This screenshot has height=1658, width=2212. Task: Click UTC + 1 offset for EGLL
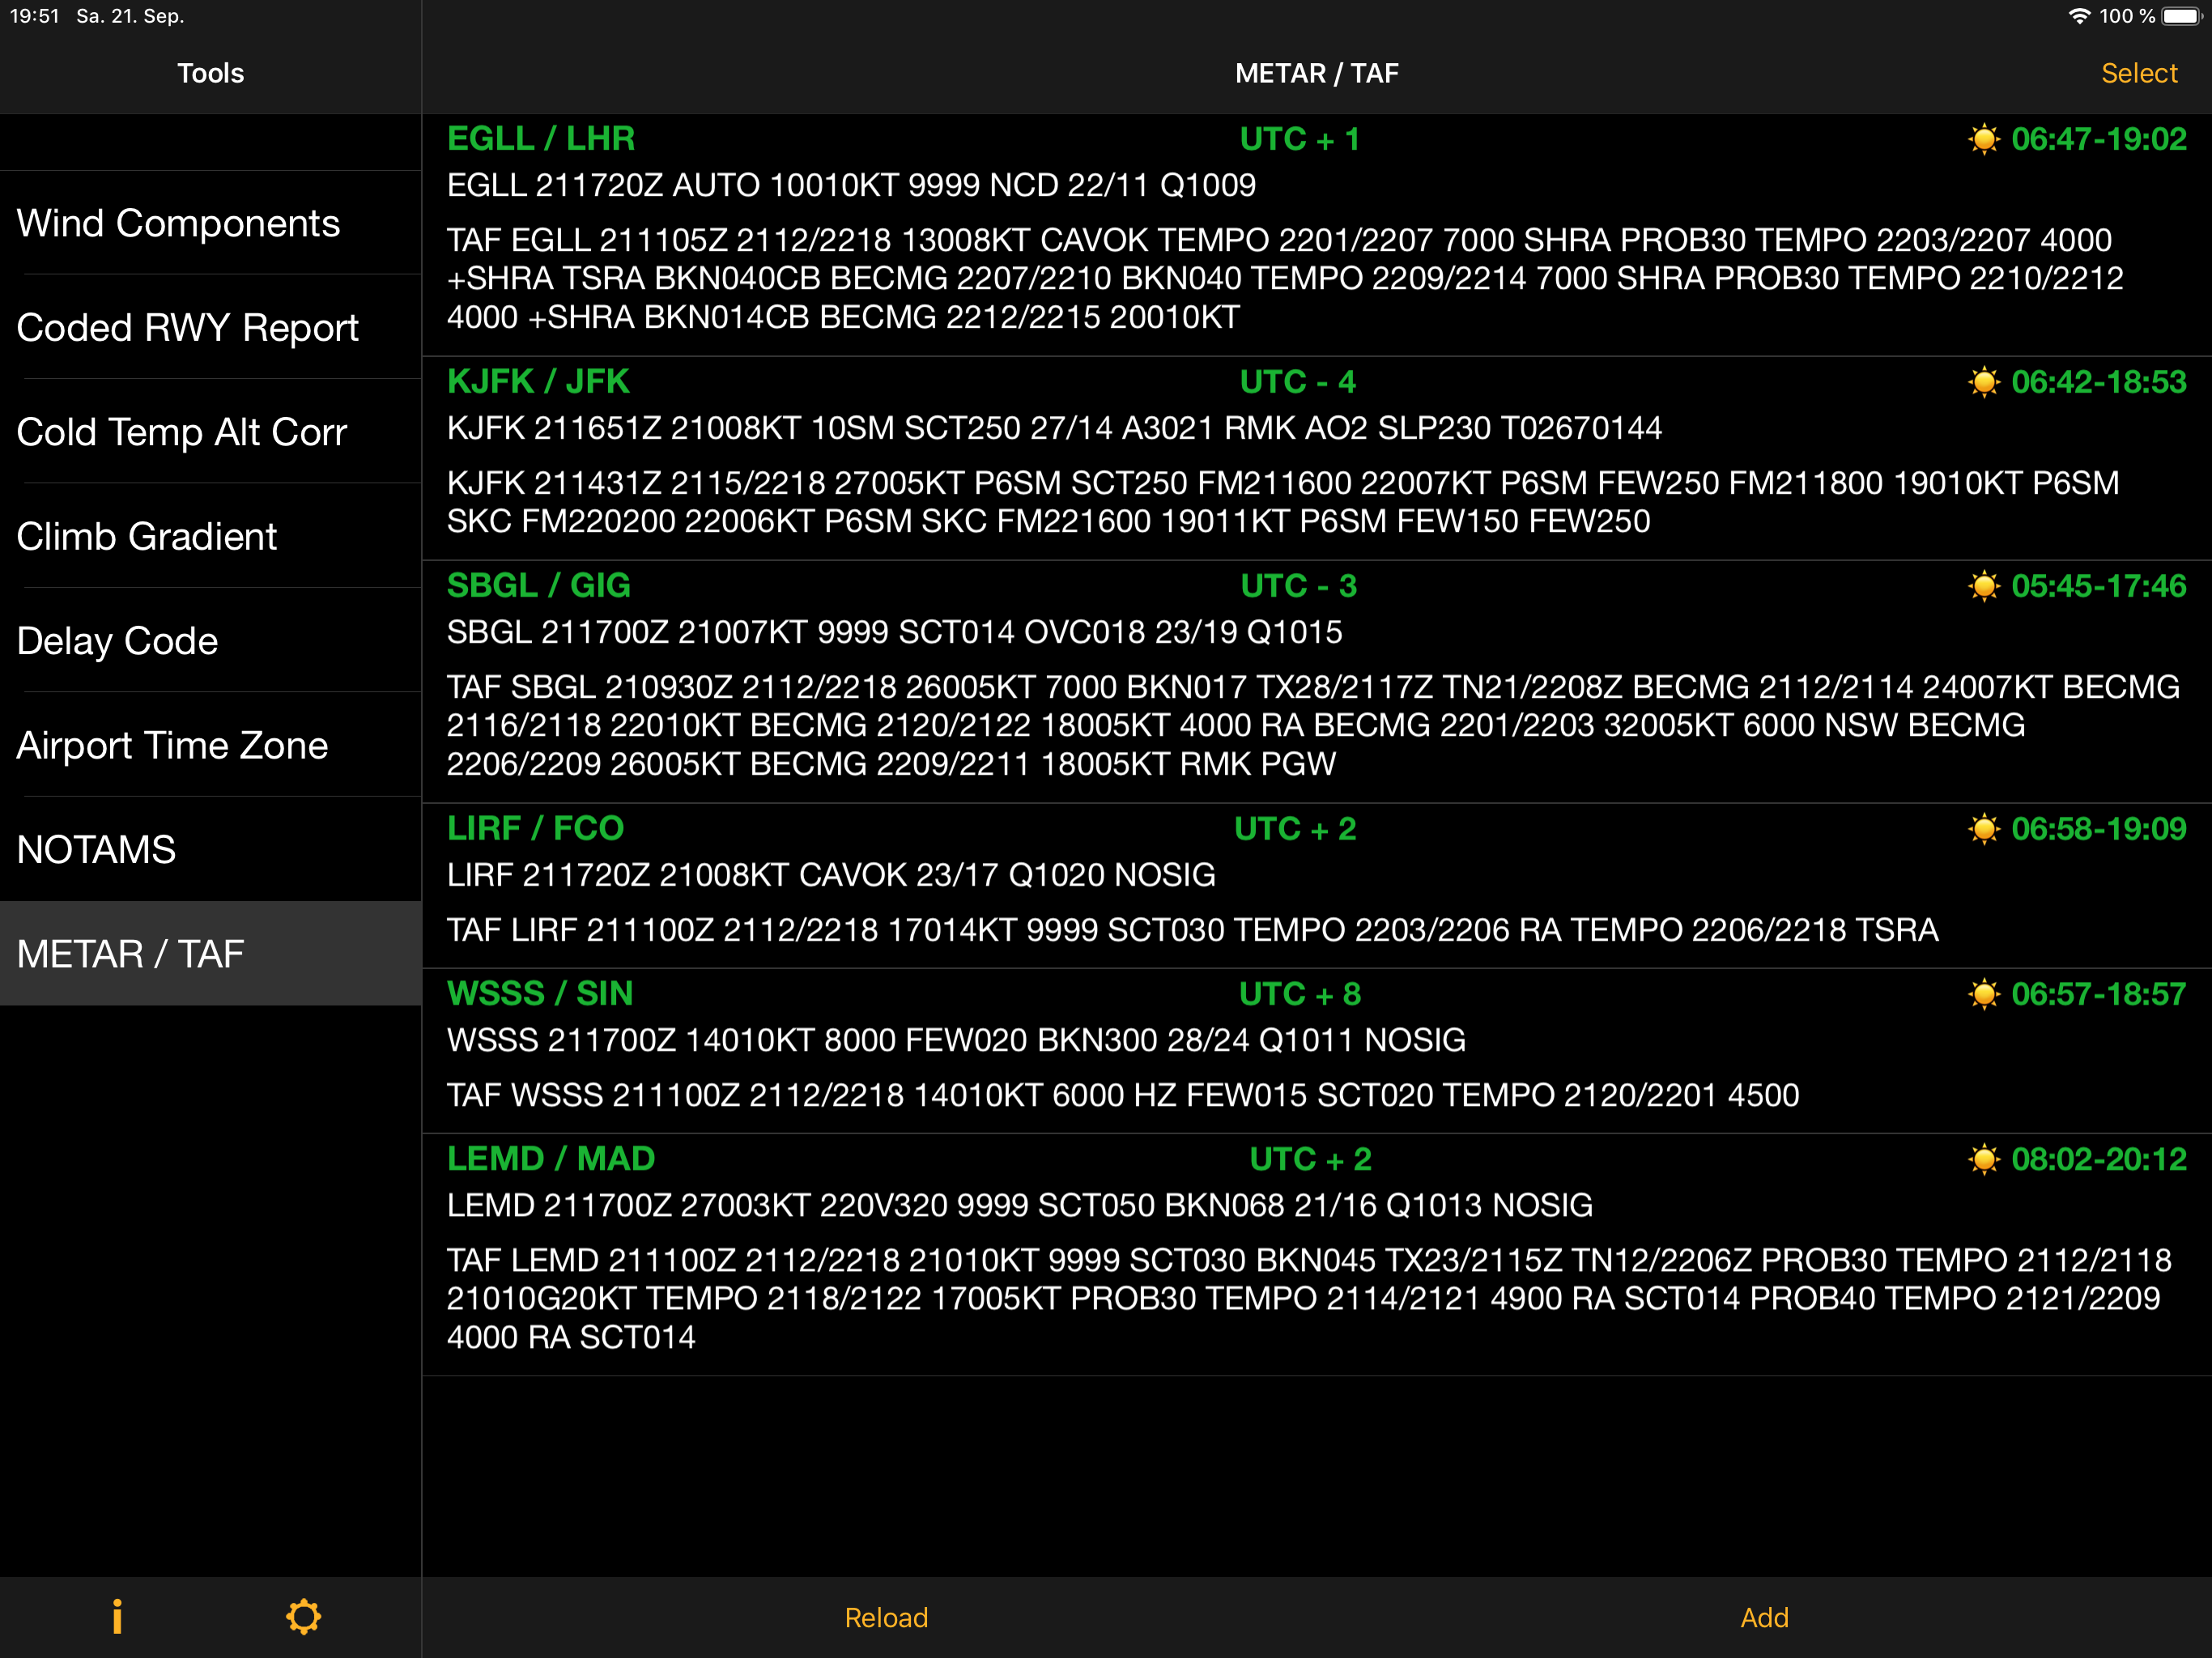1299,139
